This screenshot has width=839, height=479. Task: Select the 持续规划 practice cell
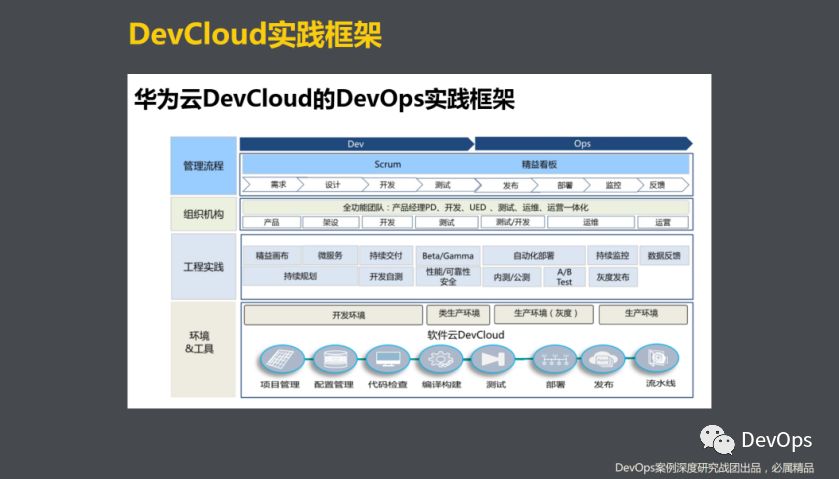[300, 276]
